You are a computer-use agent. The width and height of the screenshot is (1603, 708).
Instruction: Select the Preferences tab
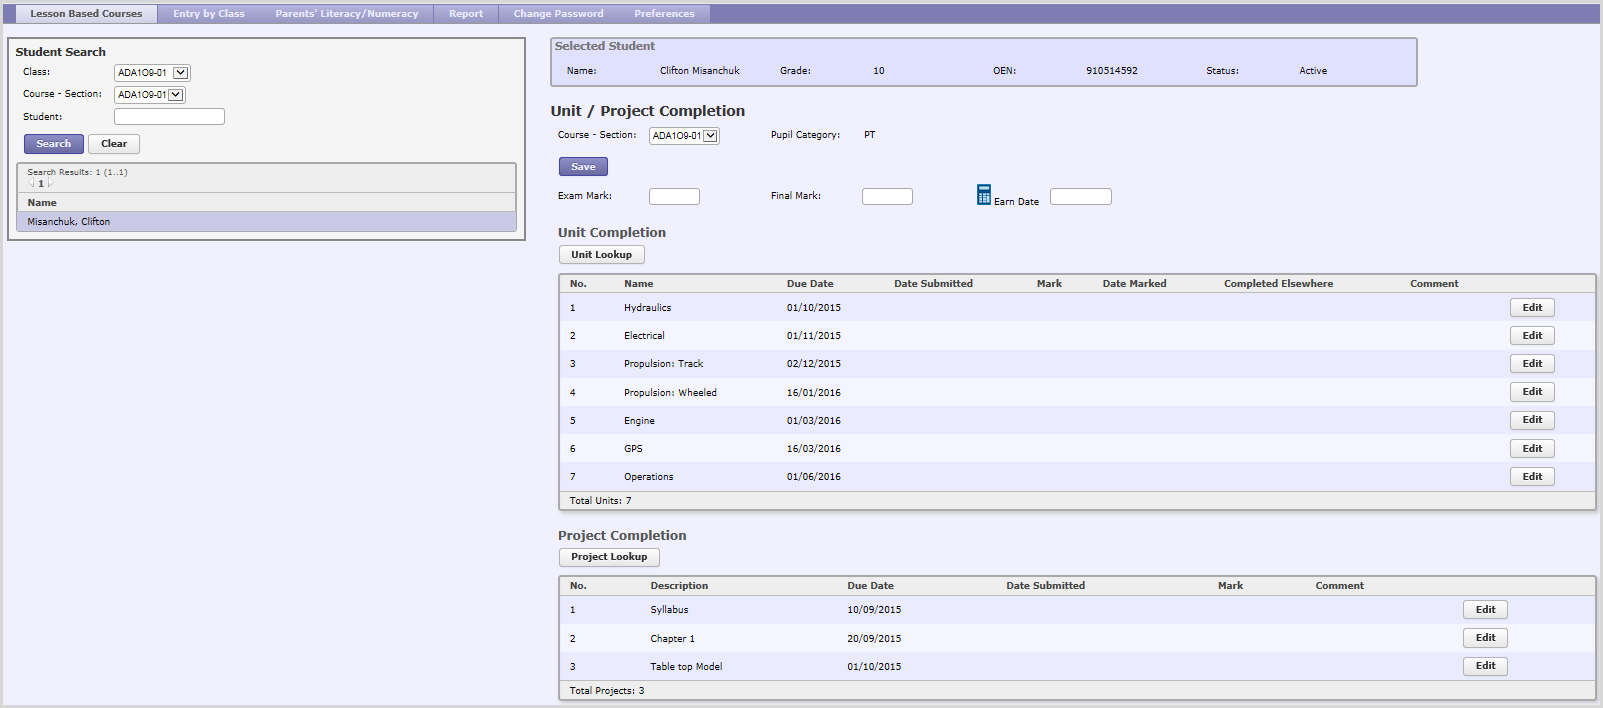664,14
